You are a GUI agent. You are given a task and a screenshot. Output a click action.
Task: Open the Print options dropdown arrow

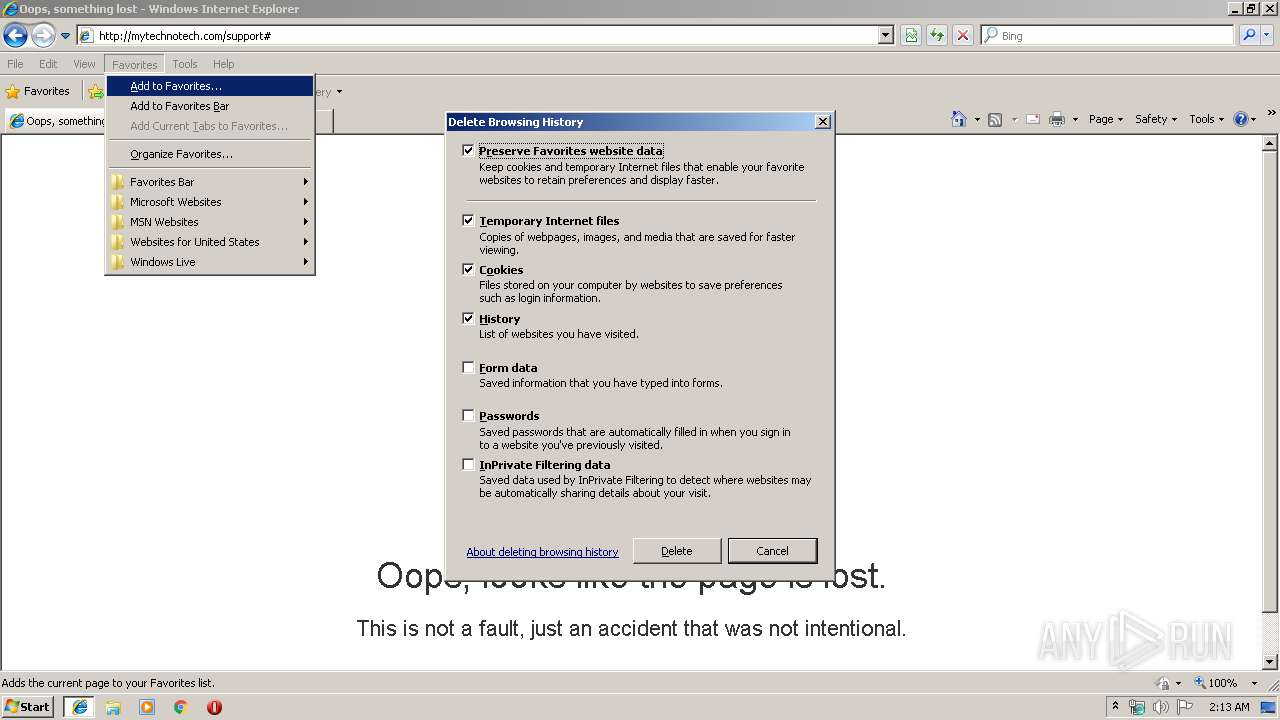click(x=1075, y=119)
